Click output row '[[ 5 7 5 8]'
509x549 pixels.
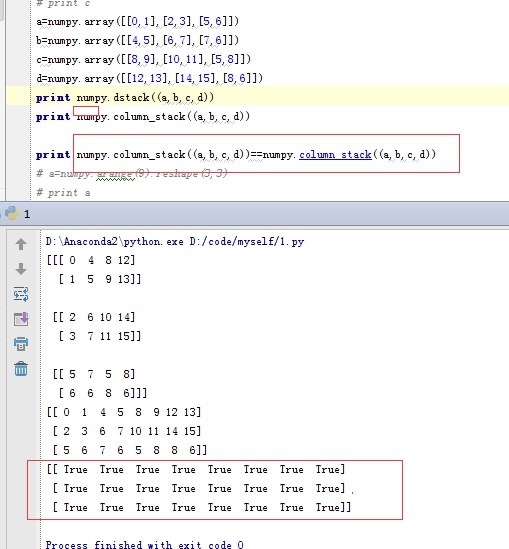click(94, 374)
